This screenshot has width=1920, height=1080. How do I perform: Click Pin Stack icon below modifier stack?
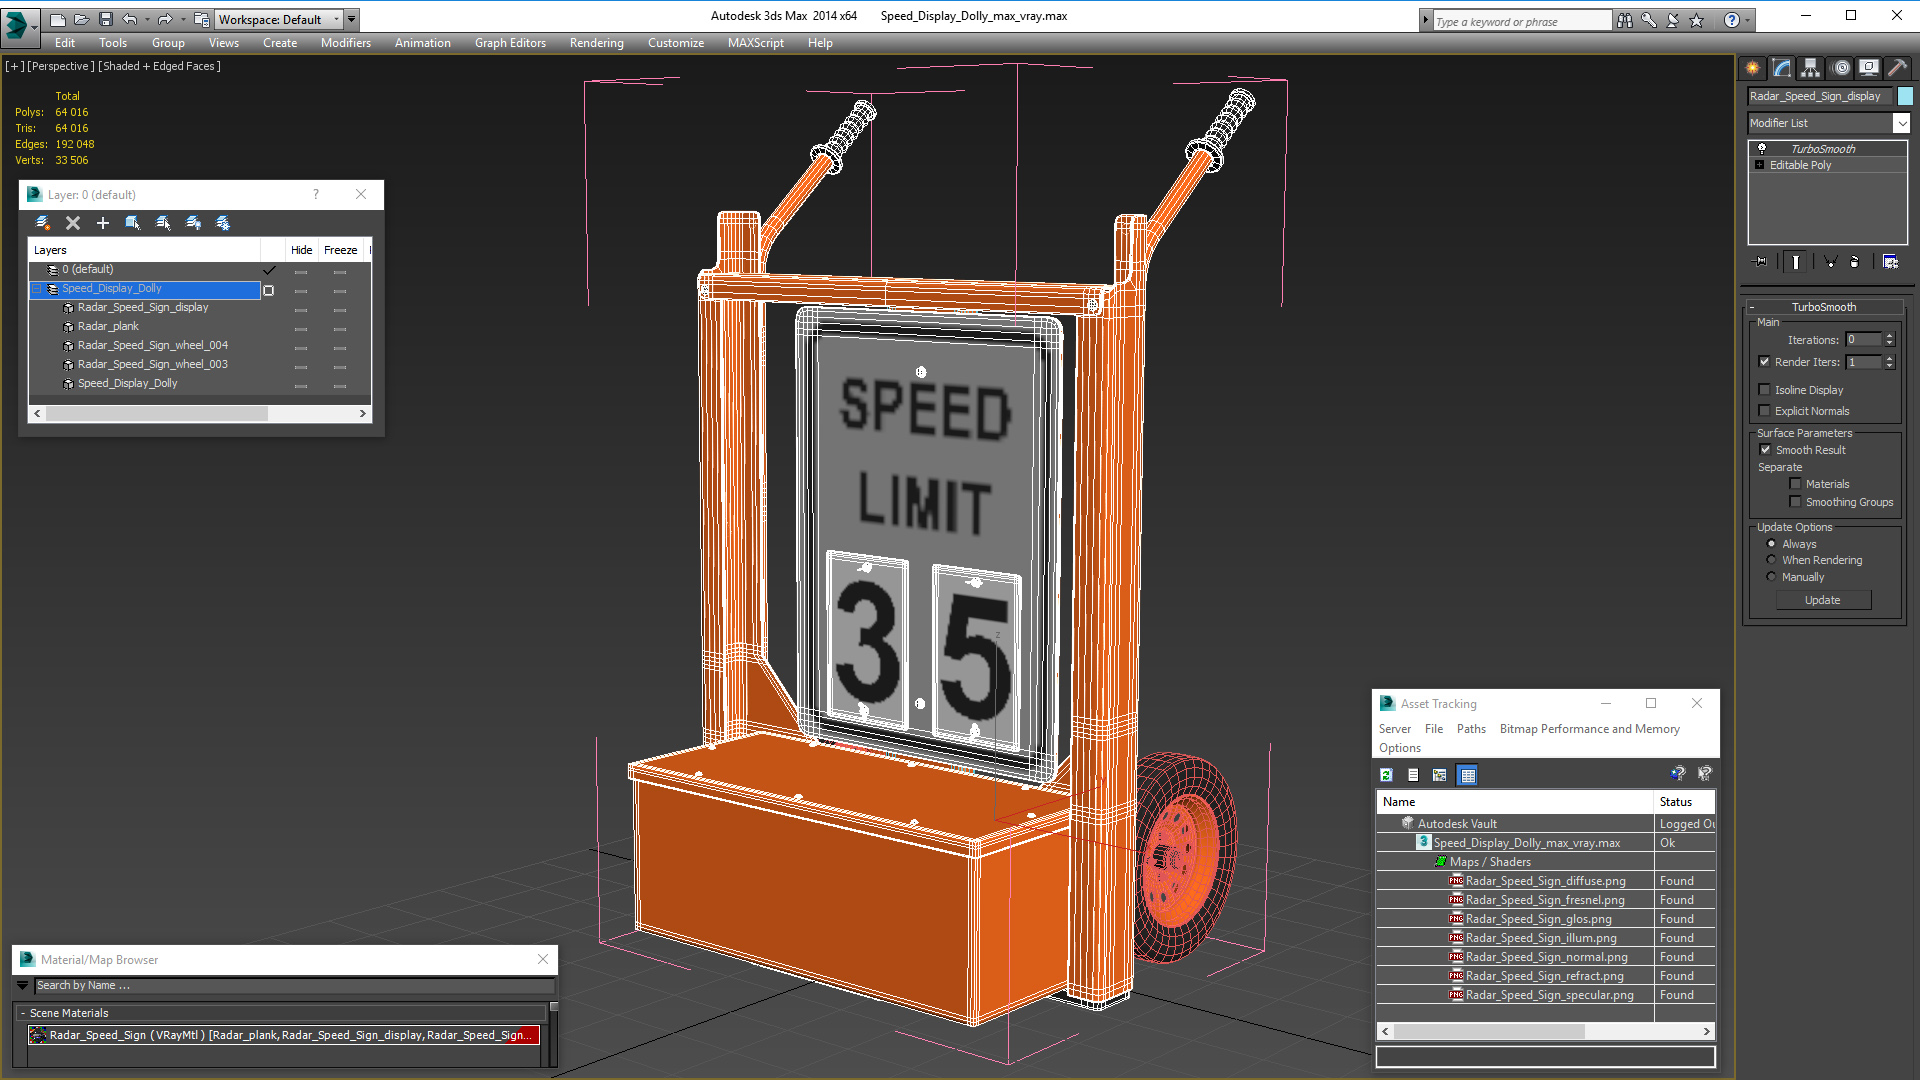1761,262
